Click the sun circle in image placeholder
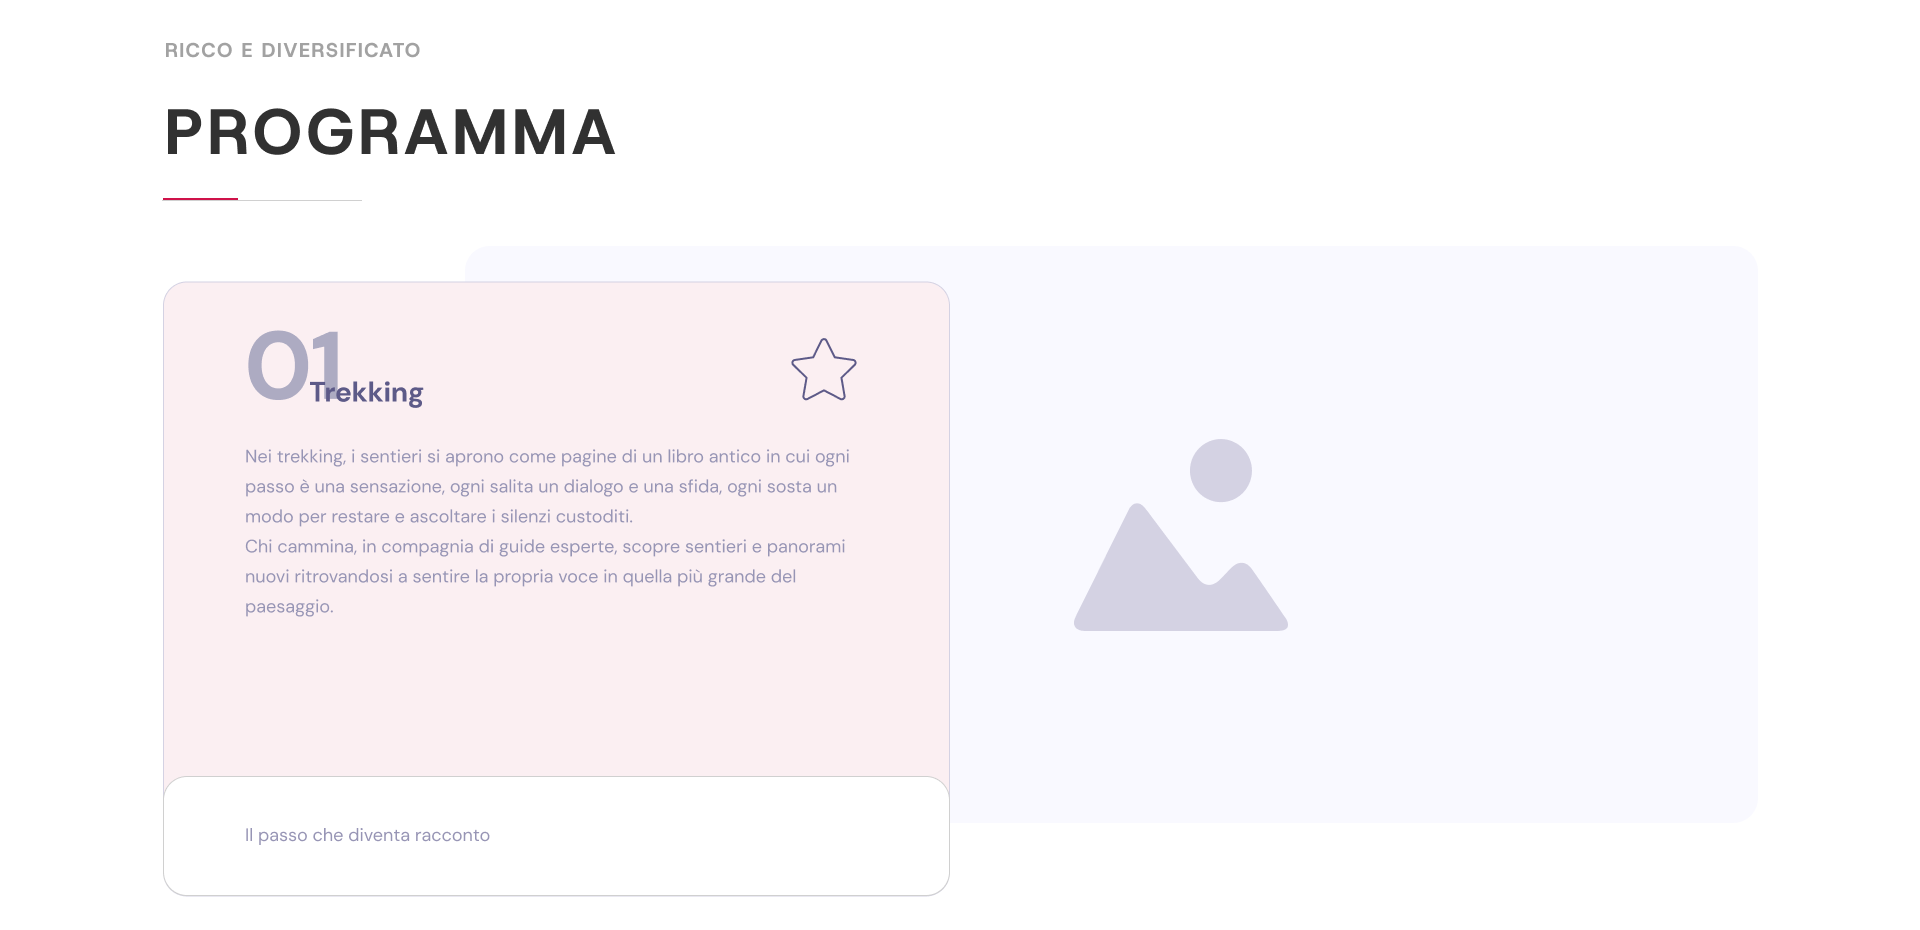Viewport: 1920px width, 930px height. (x=1220, y=470)
